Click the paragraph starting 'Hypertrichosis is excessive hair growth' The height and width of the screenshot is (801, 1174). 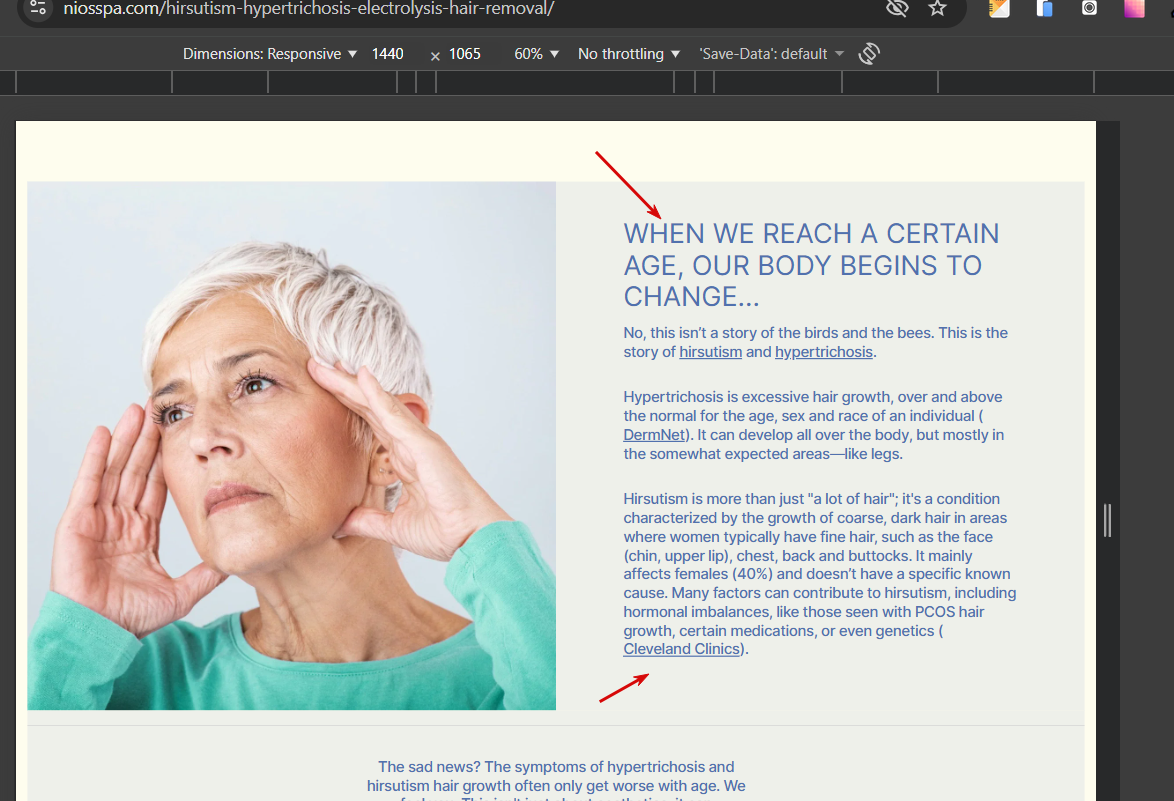[x=814, y=425]
